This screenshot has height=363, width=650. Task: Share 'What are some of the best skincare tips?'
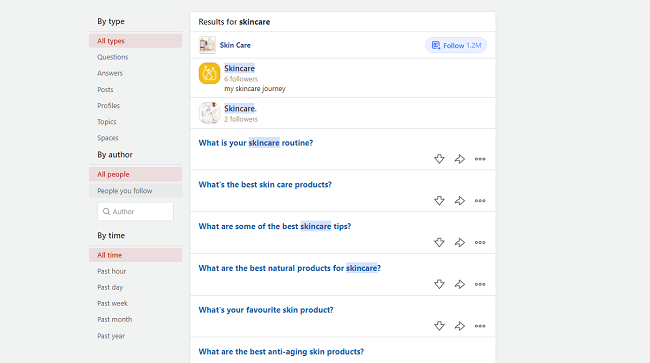click(459, 242)
